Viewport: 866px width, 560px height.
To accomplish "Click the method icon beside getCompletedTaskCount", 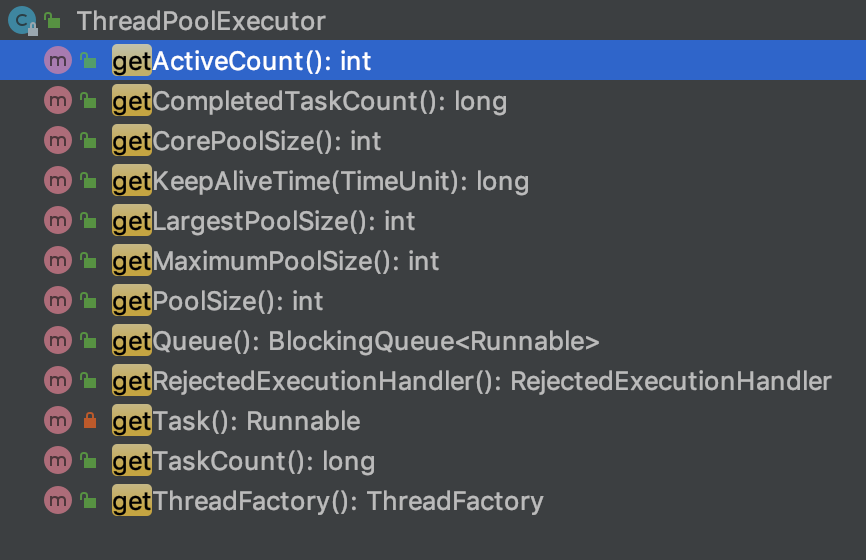I will [58, 101].
